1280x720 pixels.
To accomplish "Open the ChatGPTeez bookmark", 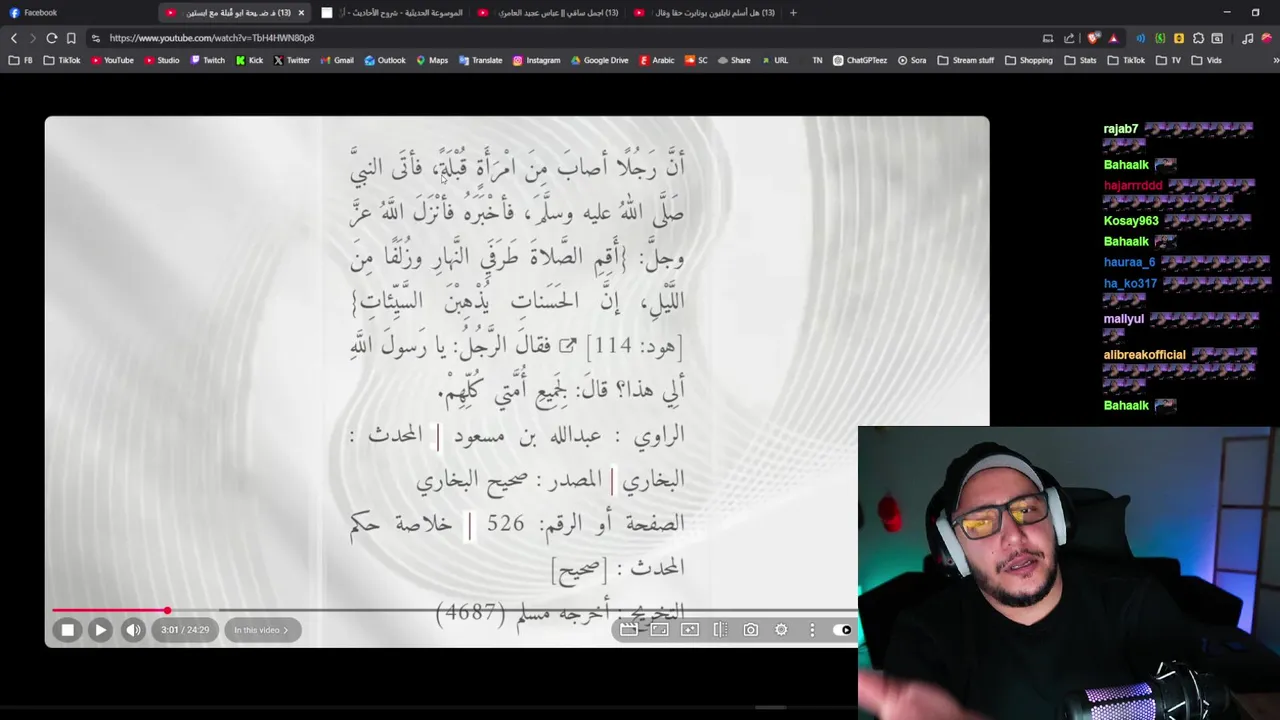I will click(x=859, y=60).
